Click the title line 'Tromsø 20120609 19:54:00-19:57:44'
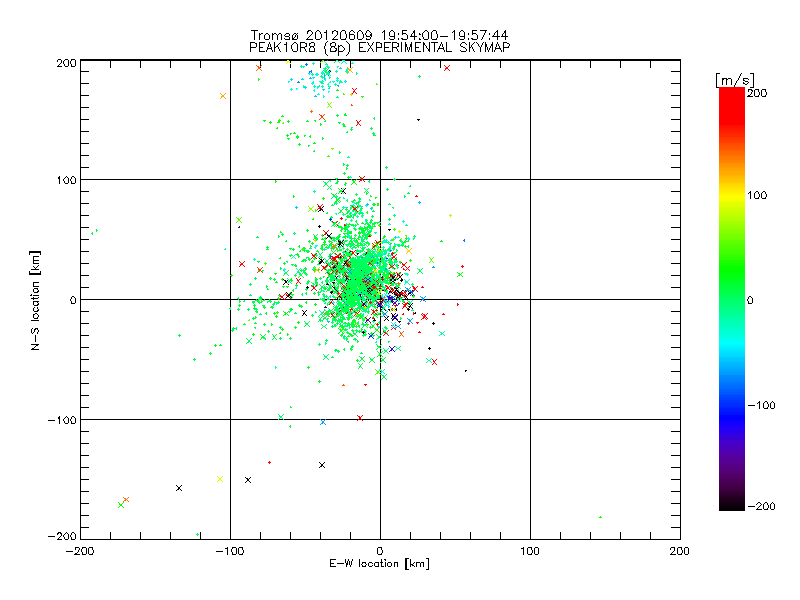Image resolution: width=800 pixels, height=600 pixels. pos(379,35)
